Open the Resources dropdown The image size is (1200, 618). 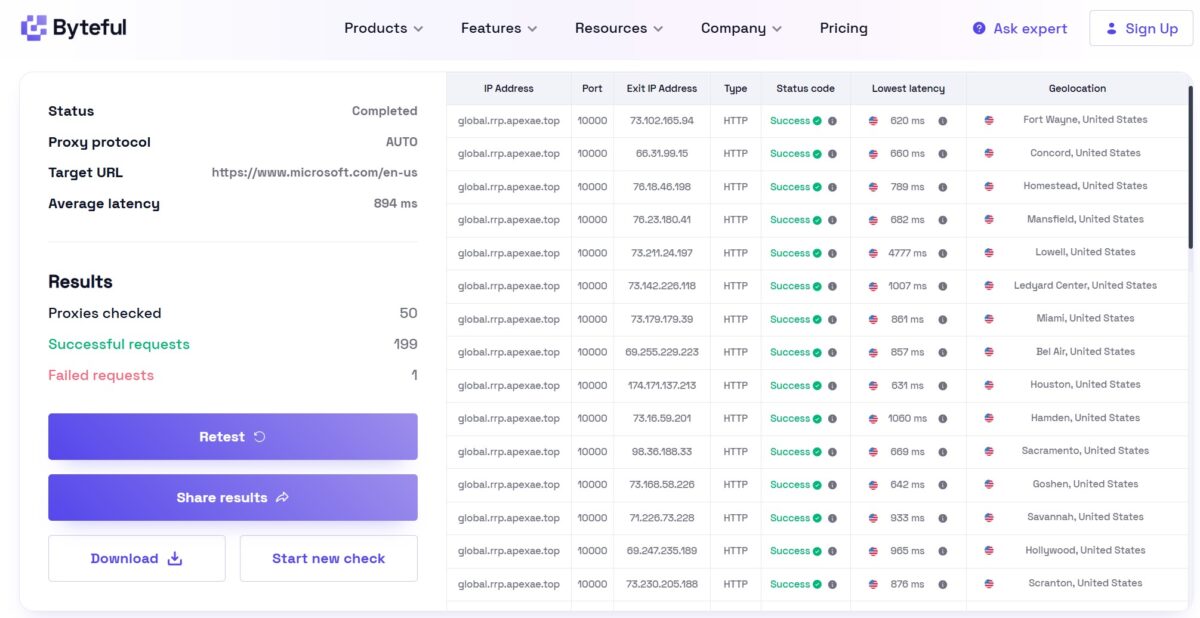coord(619,28)
